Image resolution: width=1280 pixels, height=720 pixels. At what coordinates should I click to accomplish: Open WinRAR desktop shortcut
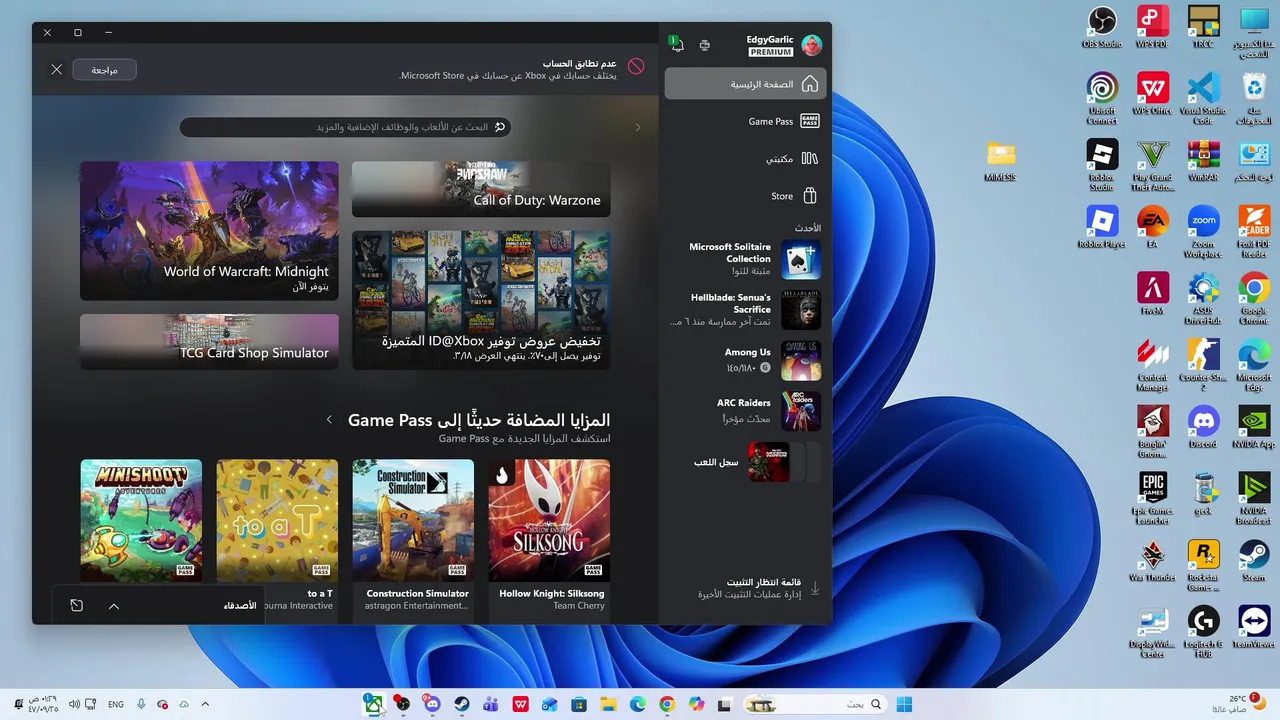[x=1203, y=160]
